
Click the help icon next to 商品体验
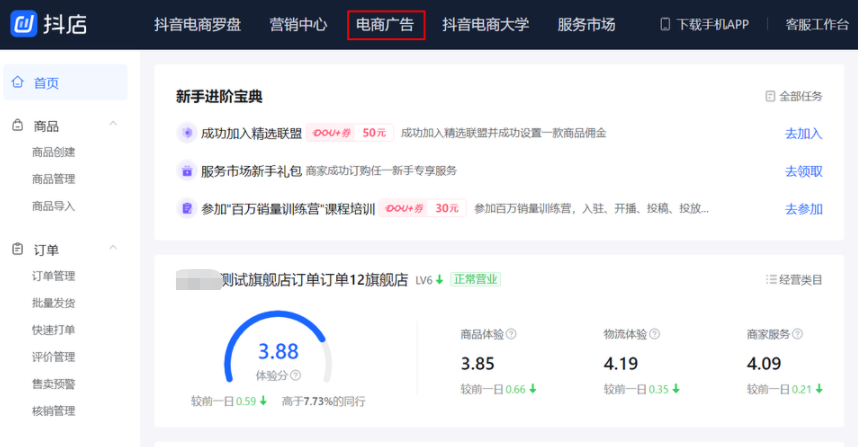point(511,334)
